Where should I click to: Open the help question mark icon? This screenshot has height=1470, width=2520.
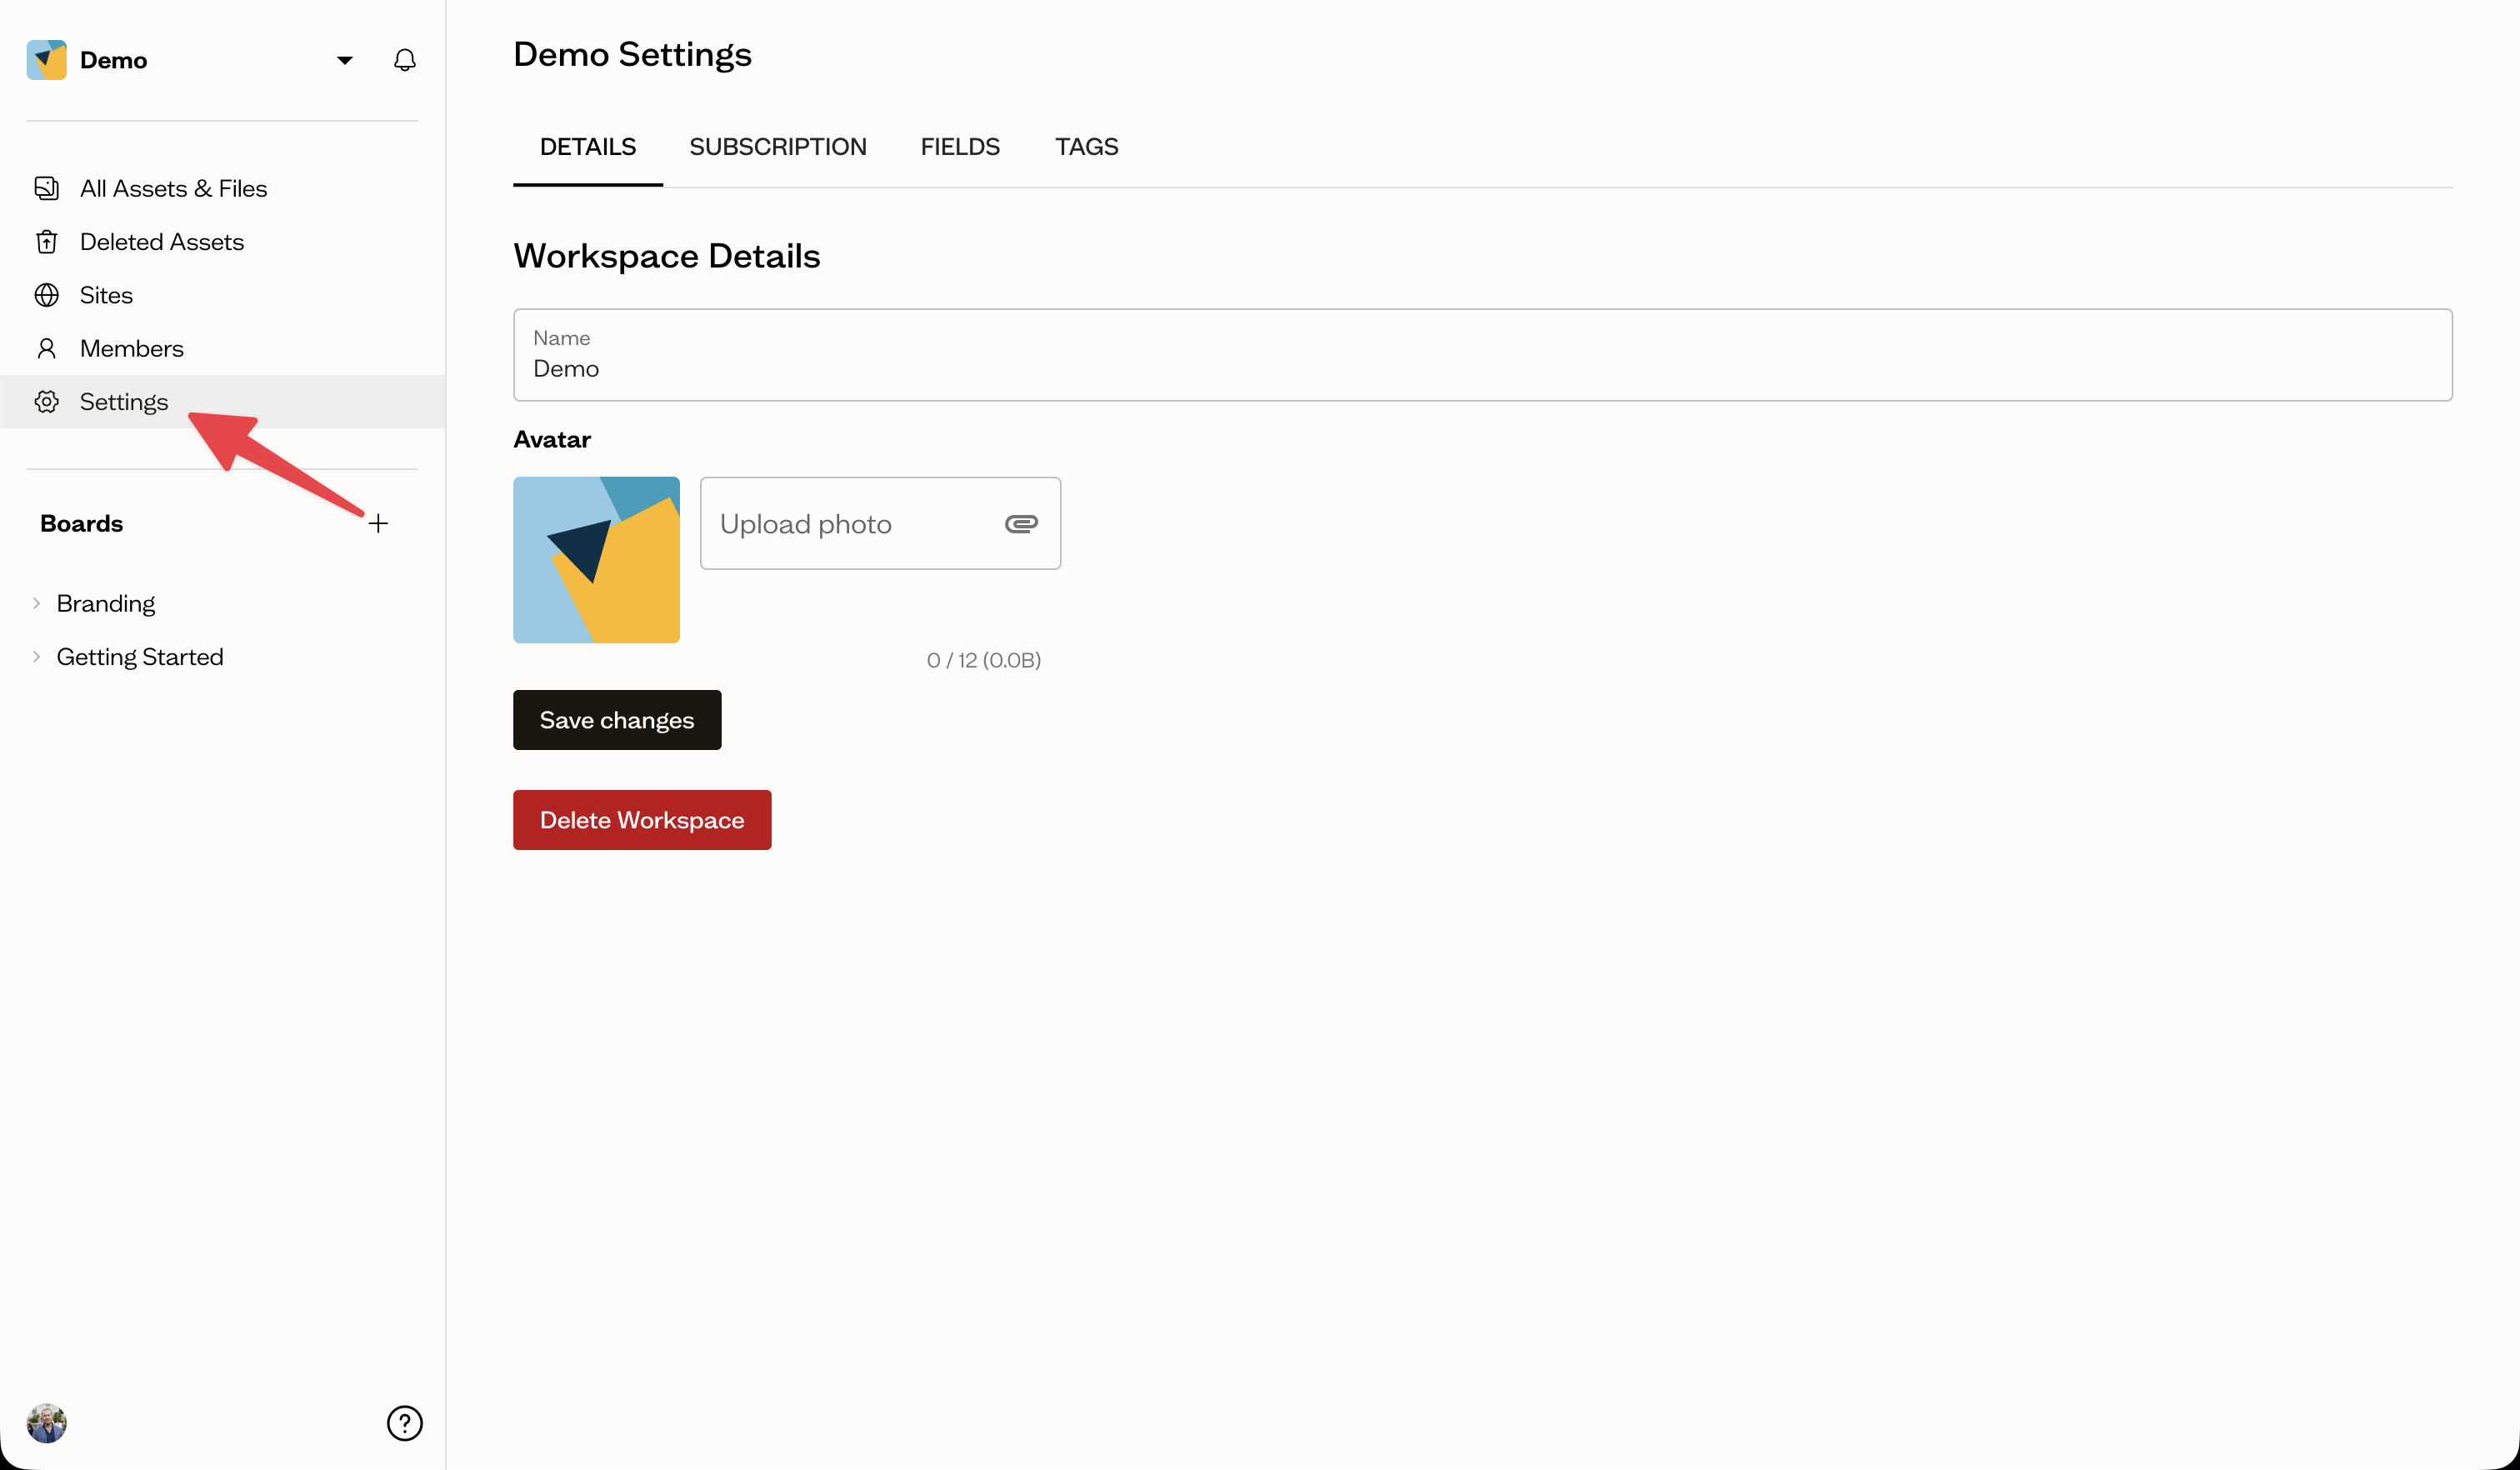(404, 1422)
